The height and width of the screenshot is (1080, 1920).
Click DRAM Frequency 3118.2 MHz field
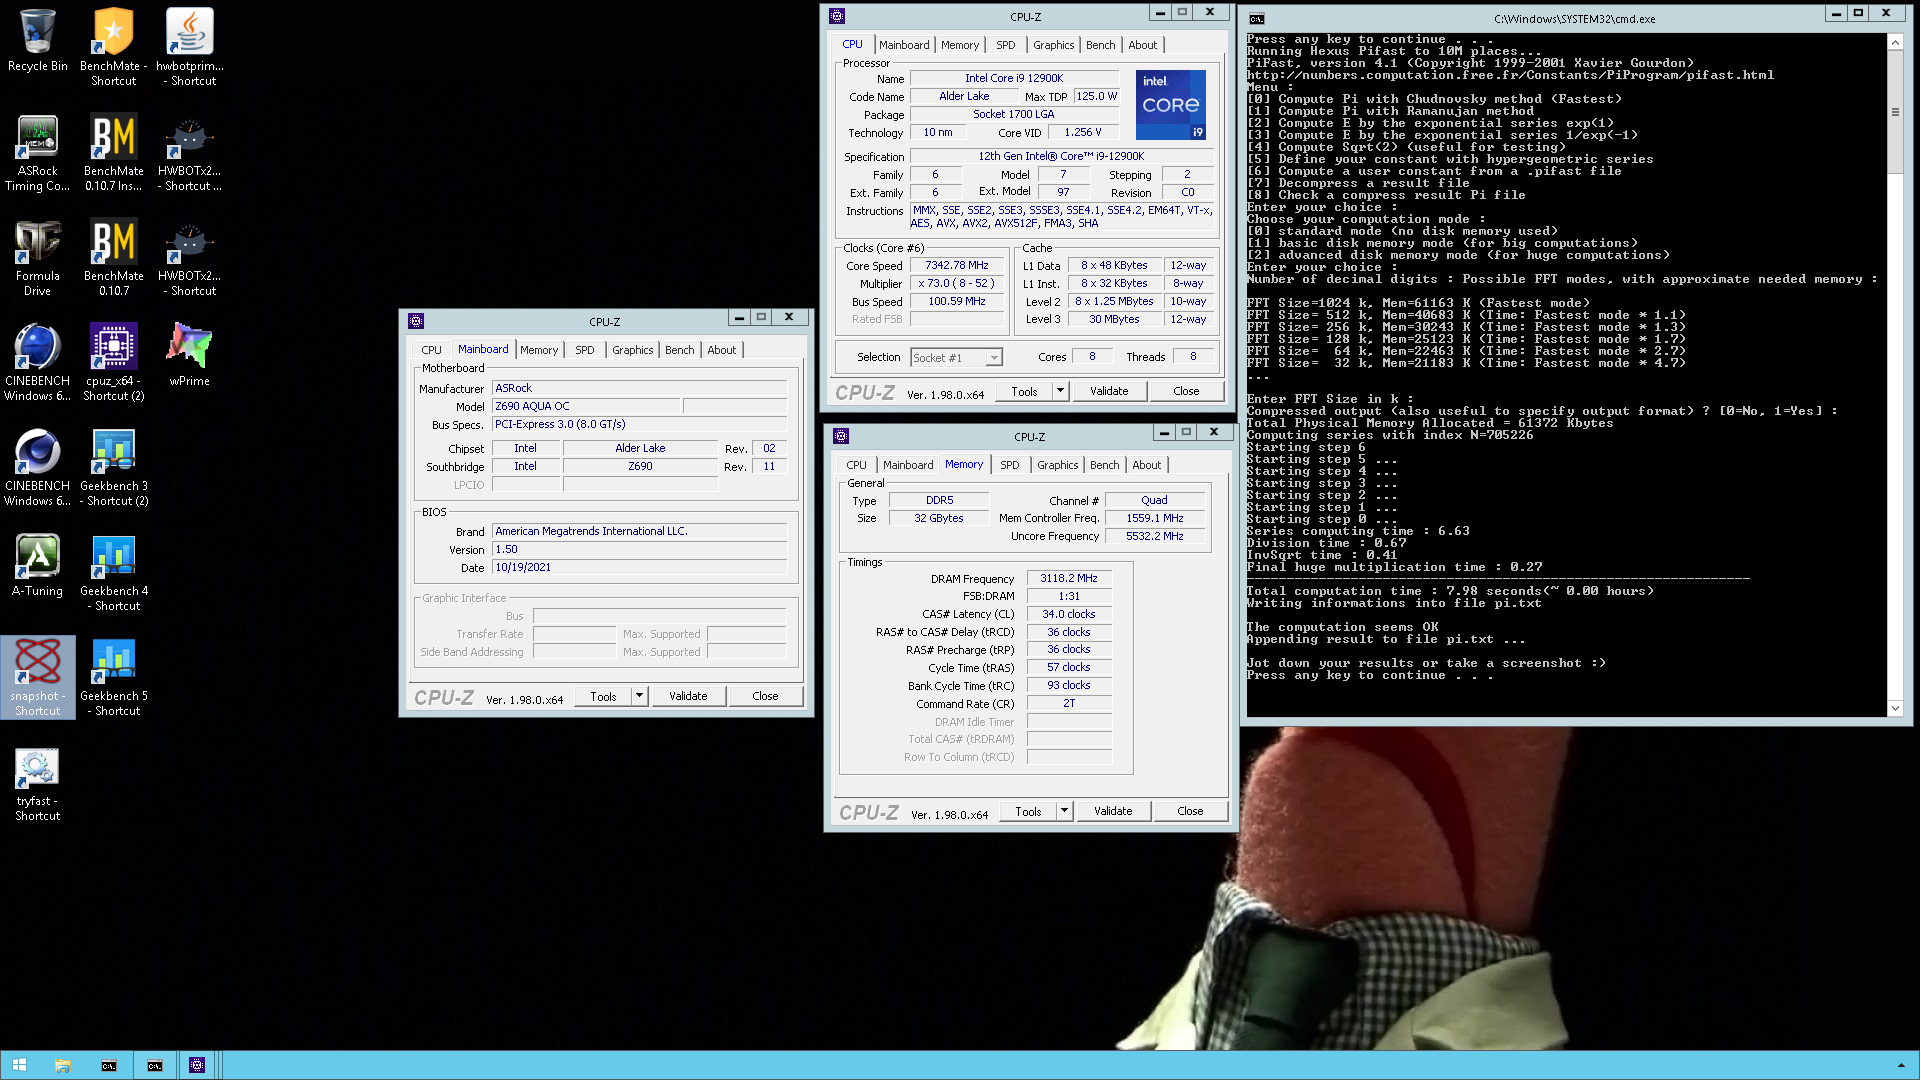[1069, 578]
